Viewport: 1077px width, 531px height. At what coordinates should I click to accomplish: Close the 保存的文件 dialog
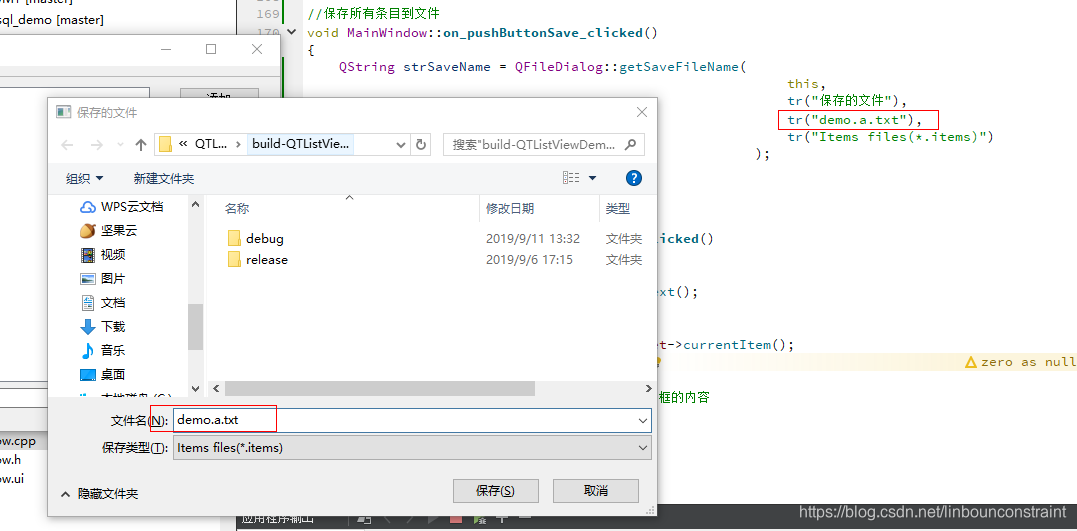[642, 112]
